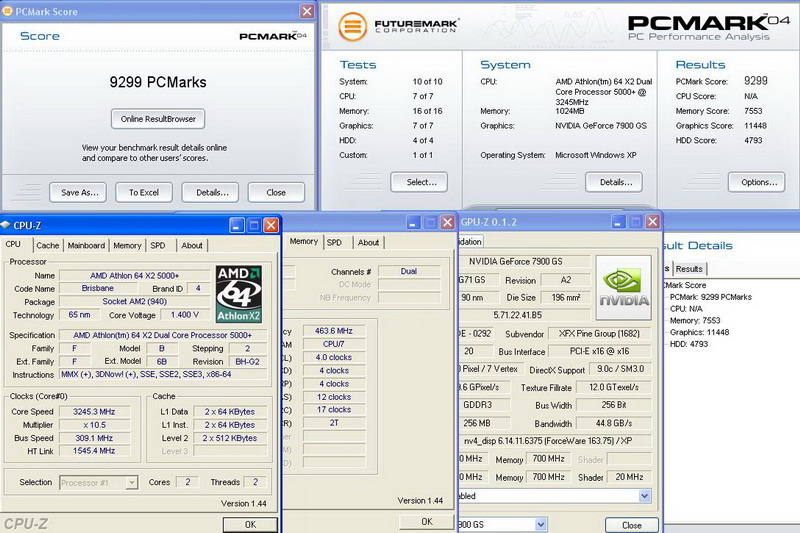Click the Bus Width 256 Bit field
Screen dimensions: 800x533
(x=613, y=405)
